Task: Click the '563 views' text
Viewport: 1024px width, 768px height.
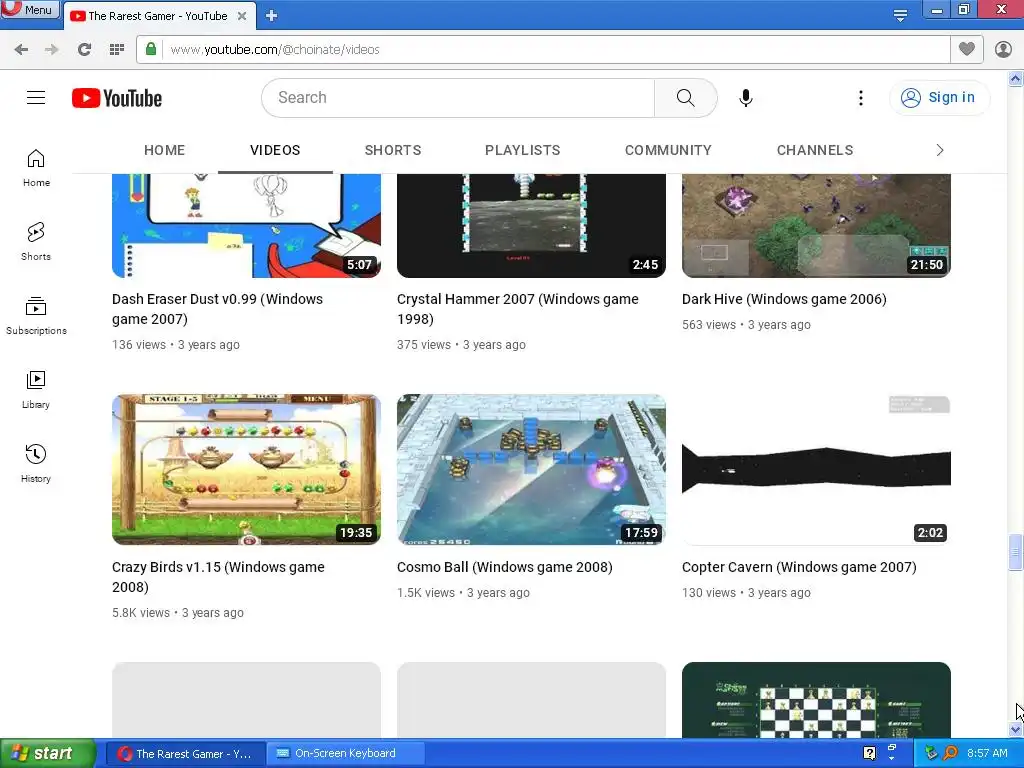Action: tap(709, 325)
